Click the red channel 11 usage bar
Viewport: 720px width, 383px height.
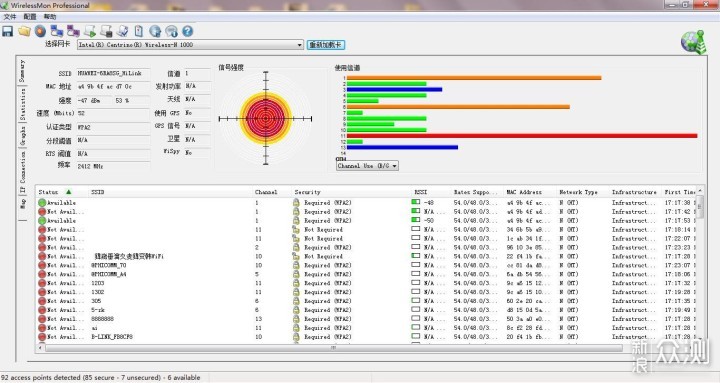coord(522,136)
